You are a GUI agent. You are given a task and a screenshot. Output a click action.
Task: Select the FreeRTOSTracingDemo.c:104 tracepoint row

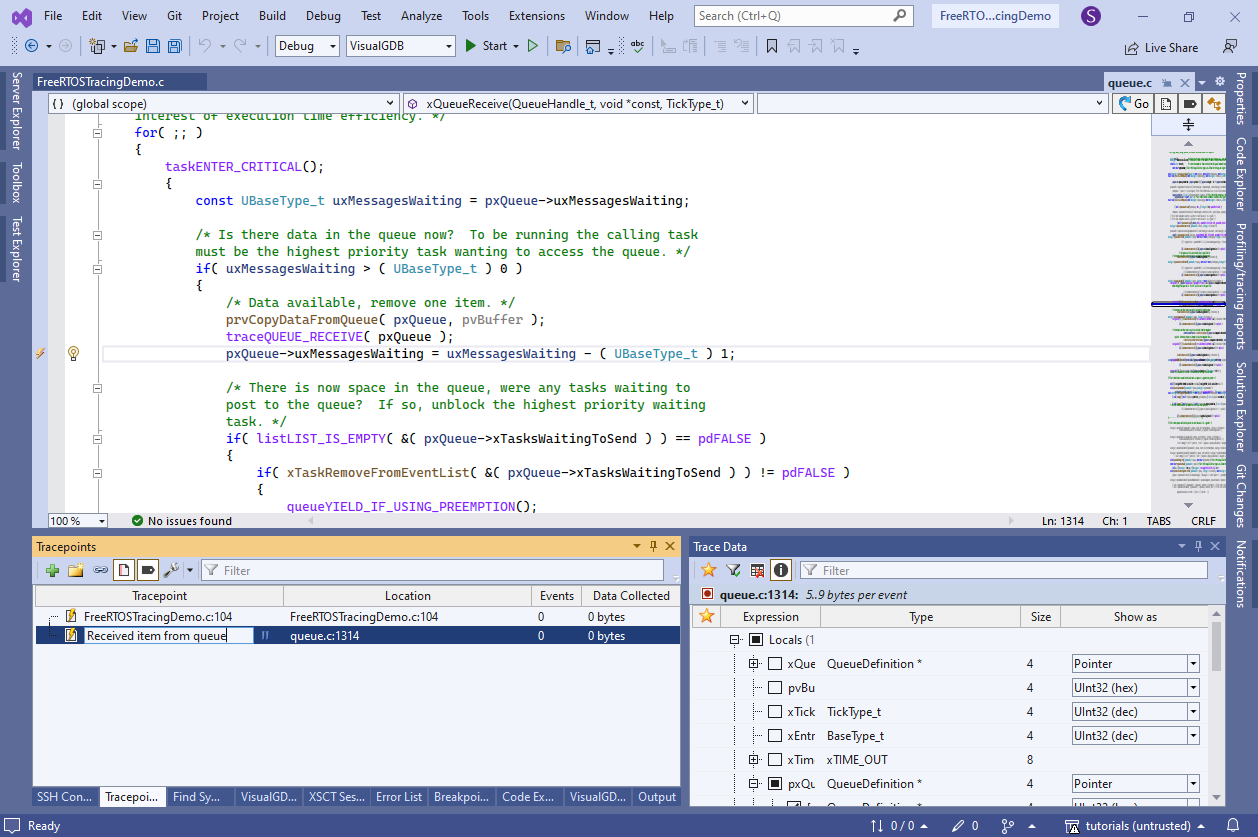point(357,617)
